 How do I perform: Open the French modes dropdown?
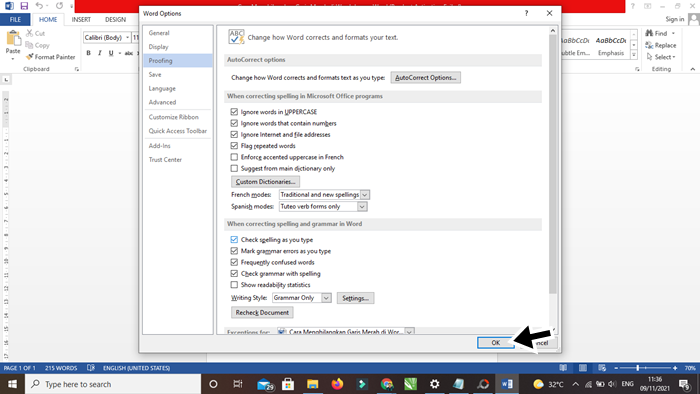365,195
